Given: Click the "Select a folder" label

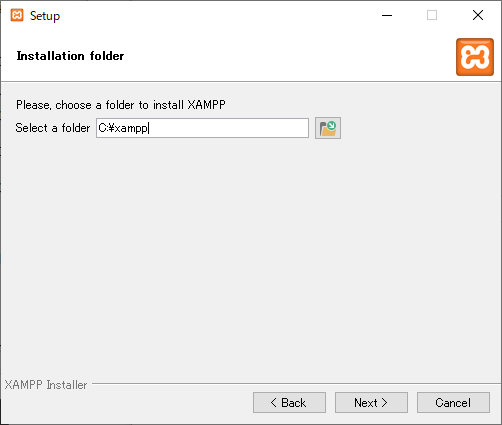Looking at the screenshot, I should click(53, 128).
